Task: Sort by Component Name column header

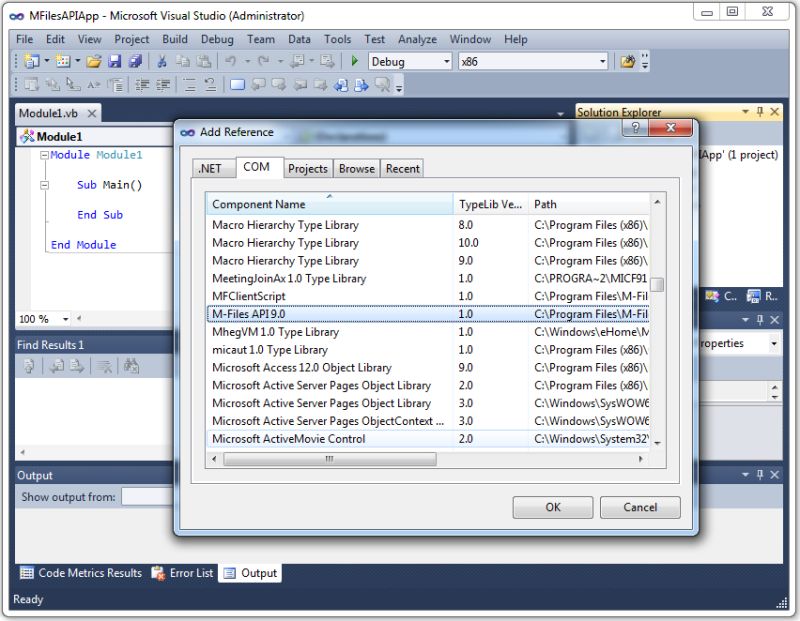Action: [x=329, y=204]
